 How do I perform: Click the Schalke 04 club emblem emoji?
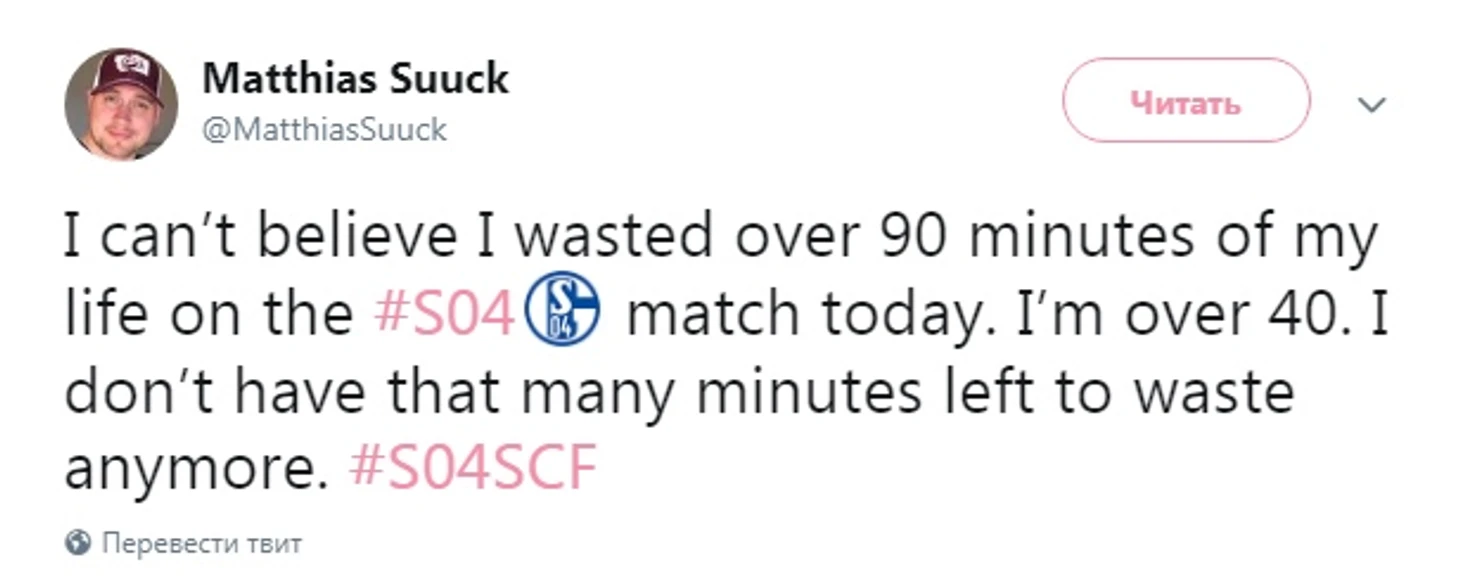pos(562,313)
